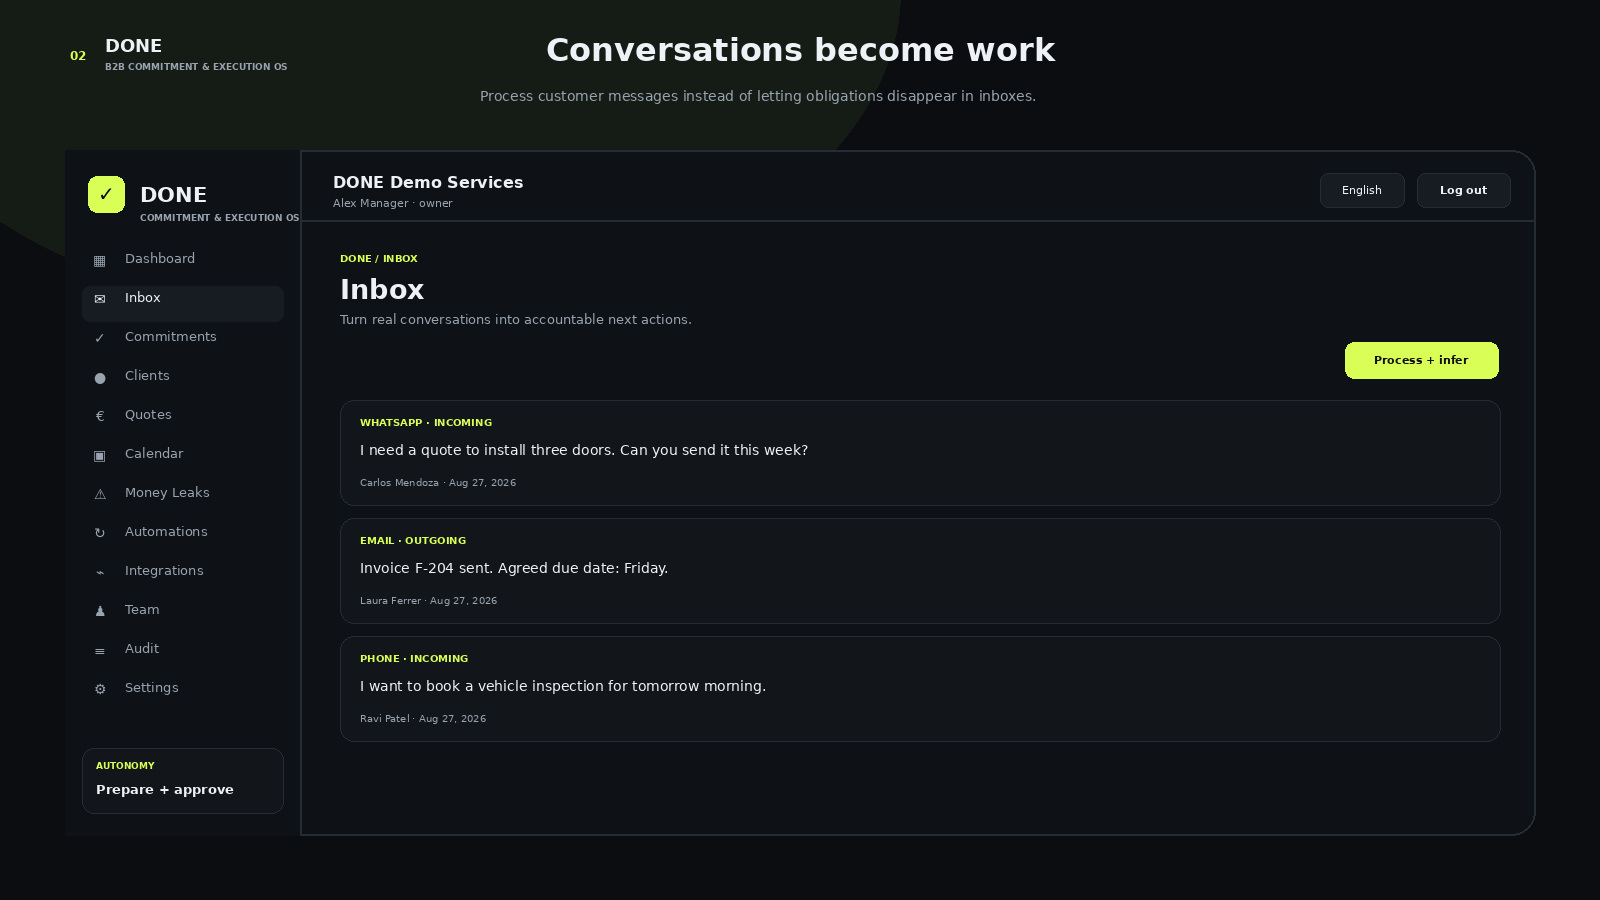Click the DONE checkmark logo icon
The height and width of the screenshot is (900, 1600).
click(106, 194)
